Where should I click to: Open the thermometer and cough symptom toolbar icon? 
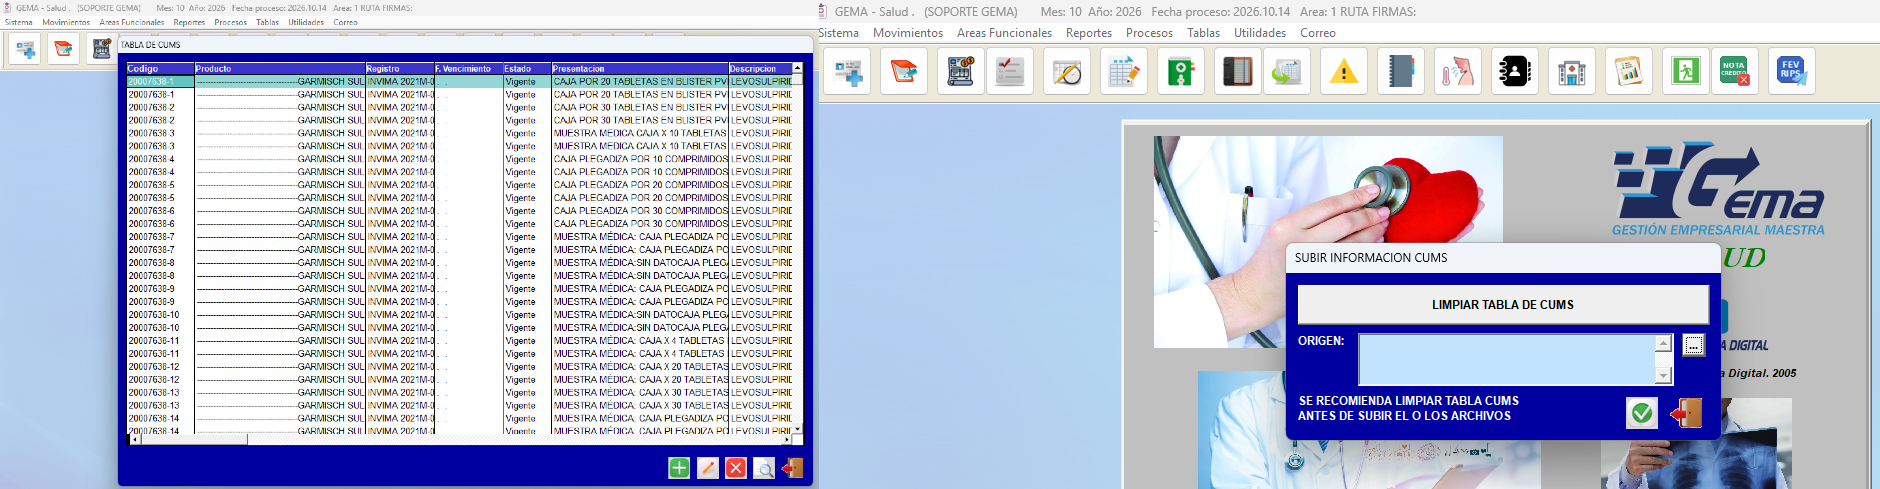(x=1457, y=72)
